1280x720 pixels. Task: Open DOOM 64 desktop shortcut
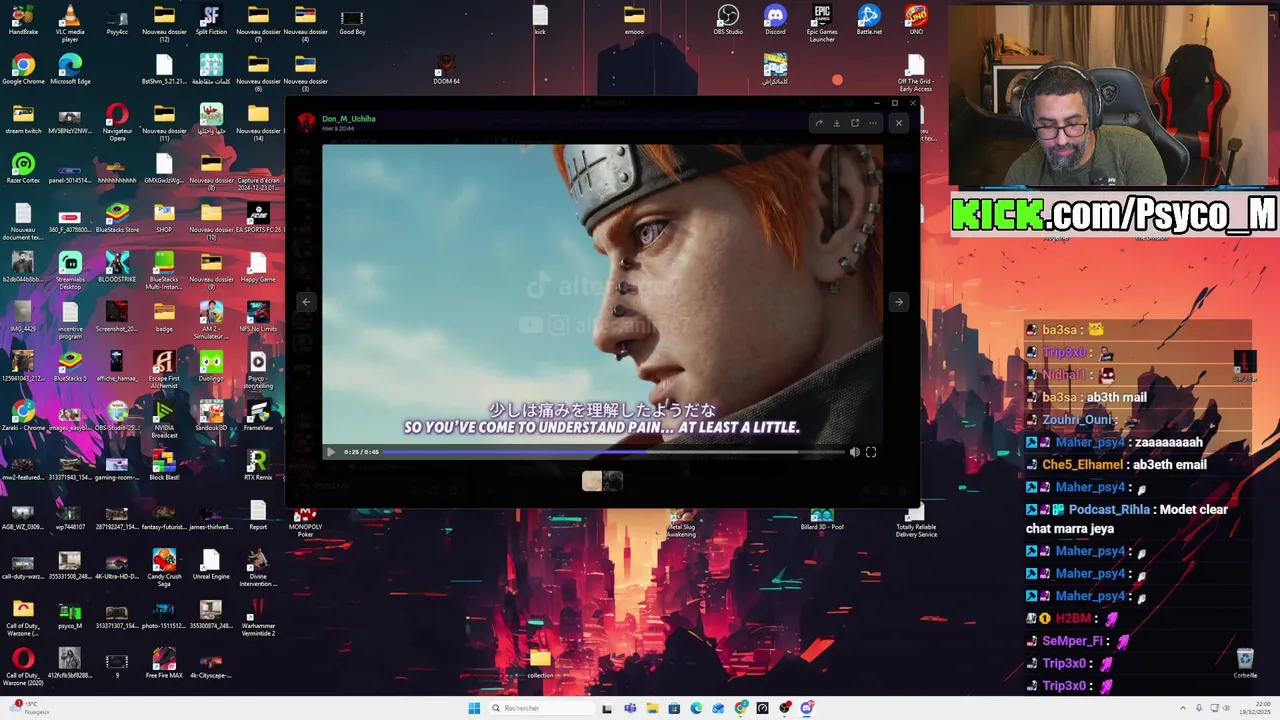click(x=446, y=70)
